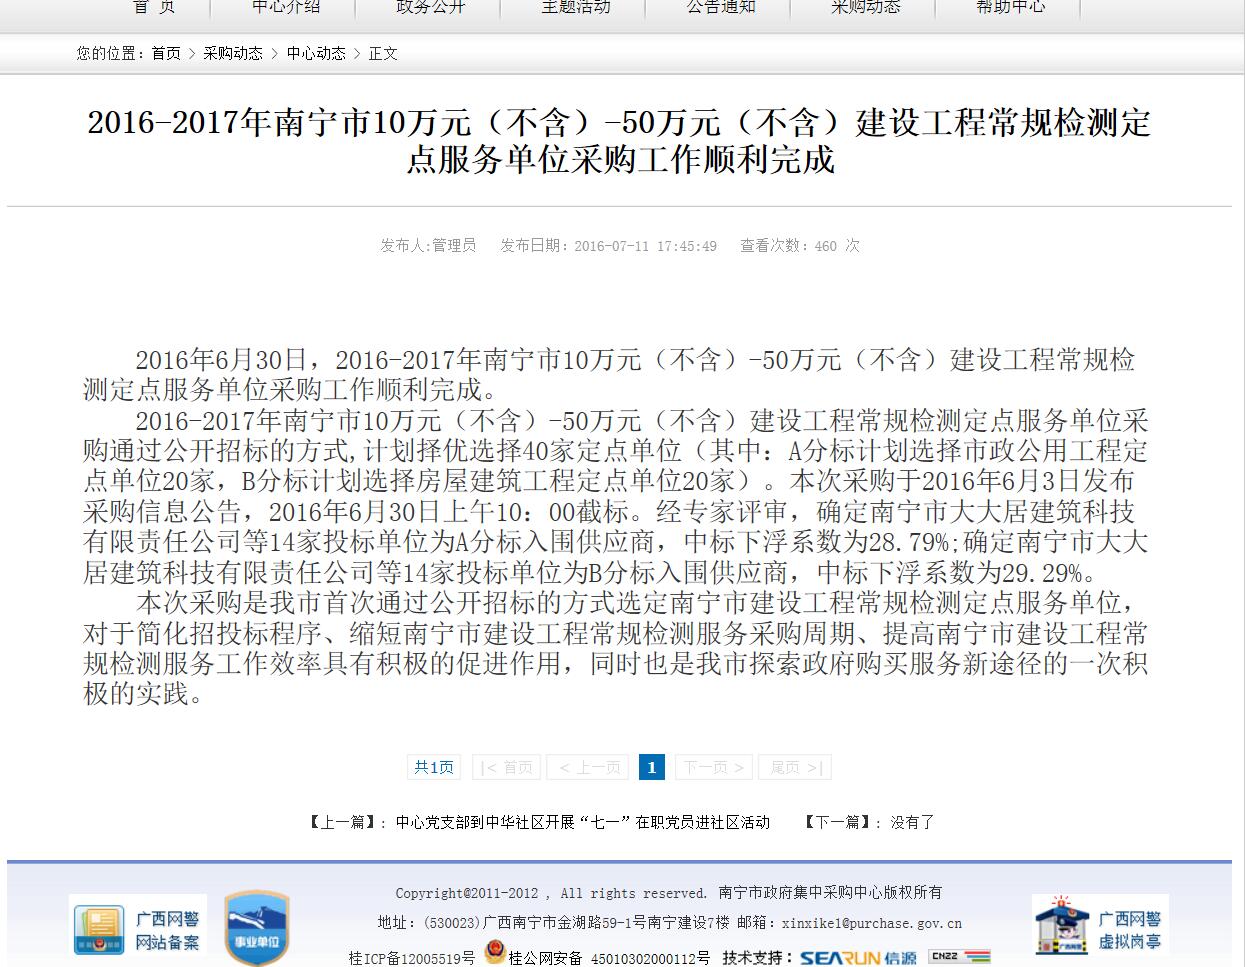Click the 首页 first-page pagination button
The width and height of the screenshot is (1245, 967).
(x=506, y=767)
